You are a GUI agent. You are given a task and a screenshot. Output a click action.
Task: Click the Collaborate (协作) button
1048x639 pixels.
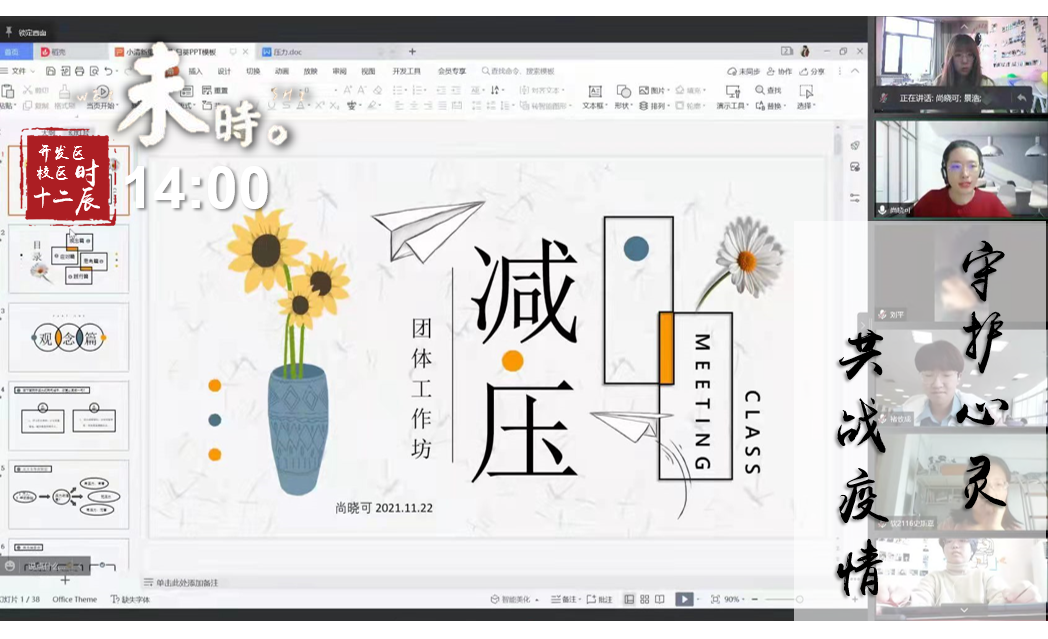tap(779, 71)
